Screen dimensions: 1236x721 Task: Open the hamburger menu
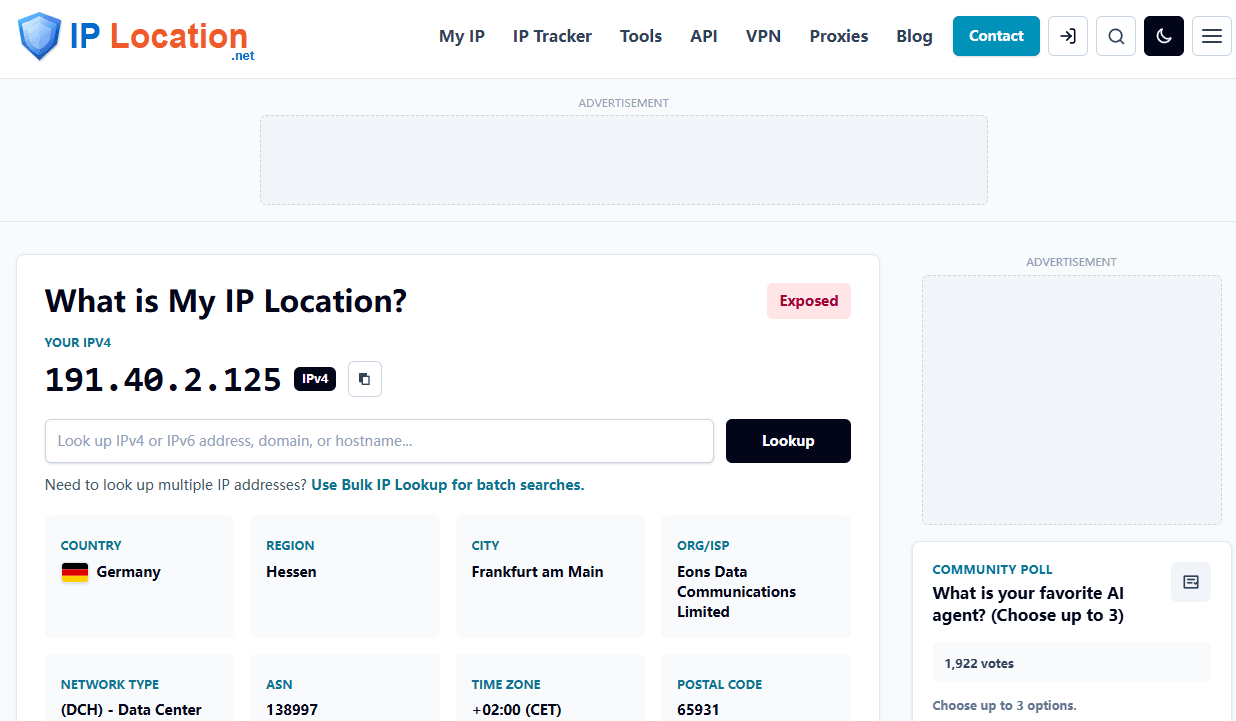pyautogui.click(x=1212, y=36)
